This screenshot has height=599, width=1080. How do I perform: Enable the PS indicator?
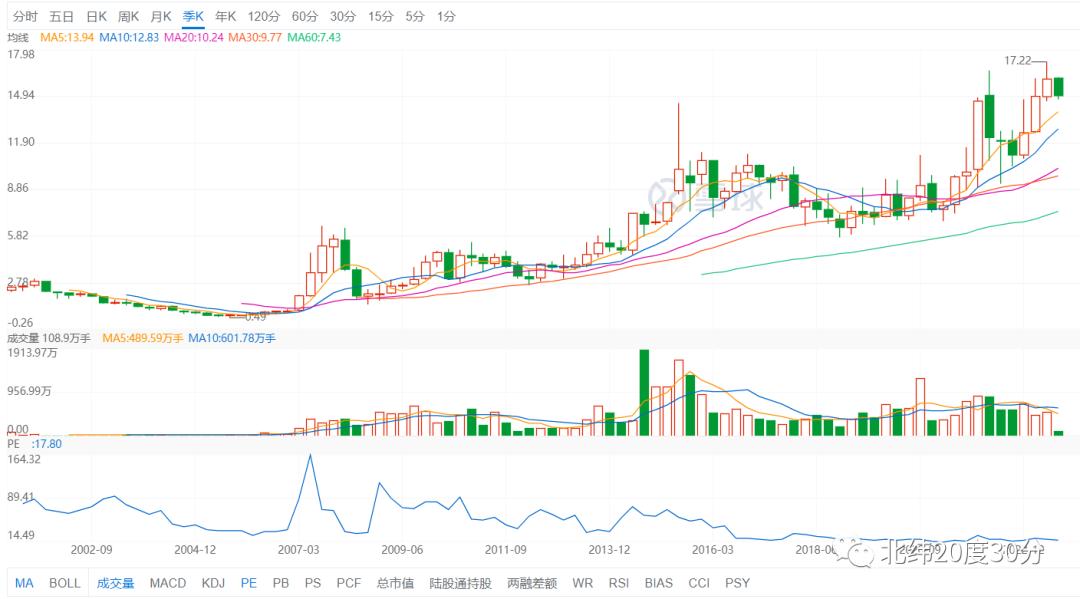(x=313, y=583)
